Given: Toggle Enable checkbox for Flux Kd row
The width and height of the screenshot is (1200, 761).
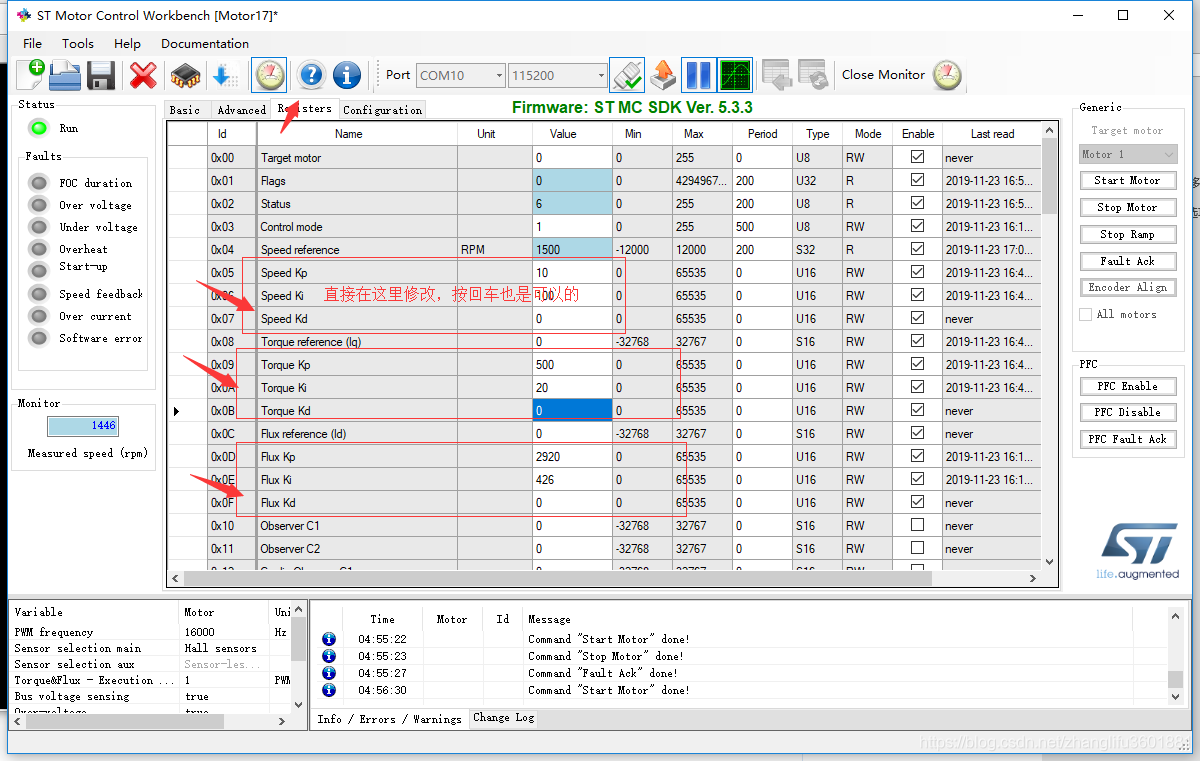Looking at the screenshot, I should [x=917, y=502].
